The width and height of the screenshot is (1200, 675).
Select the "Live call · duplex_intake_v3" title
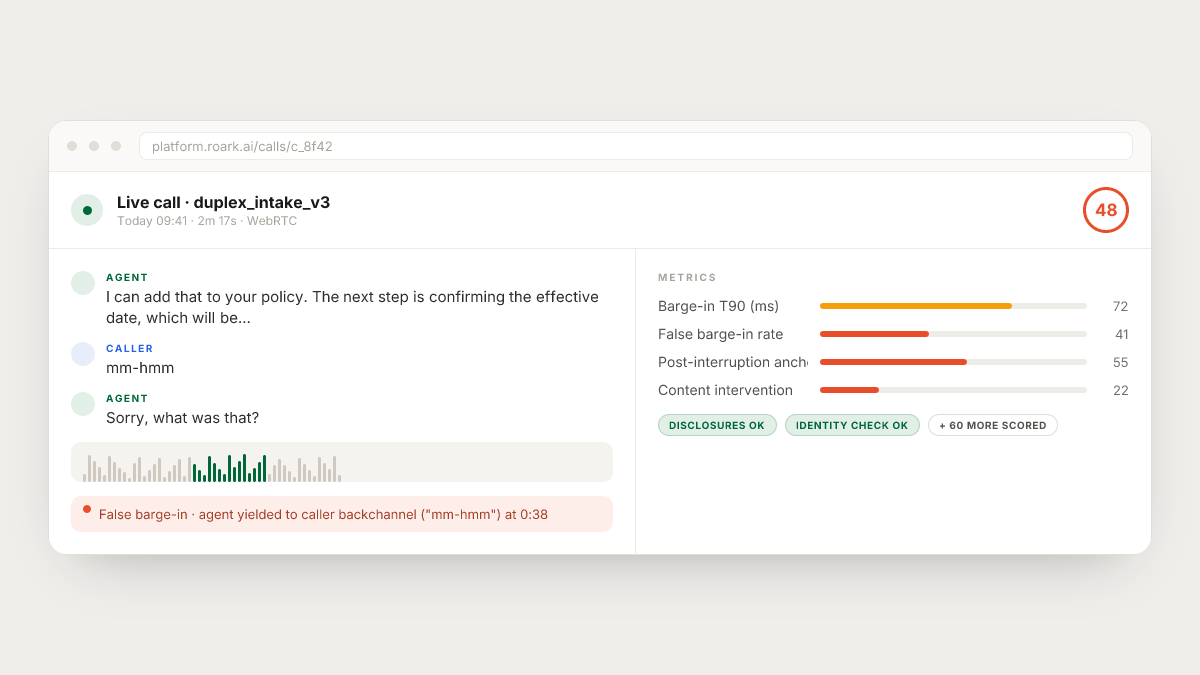pyautogui.click(x=223, y=202)
